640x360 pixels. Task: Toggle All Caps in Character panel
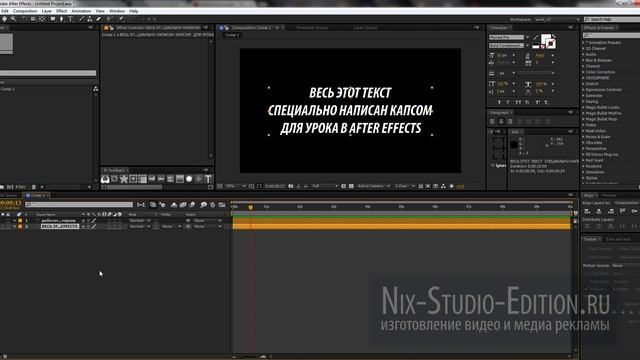coord(518,102)
